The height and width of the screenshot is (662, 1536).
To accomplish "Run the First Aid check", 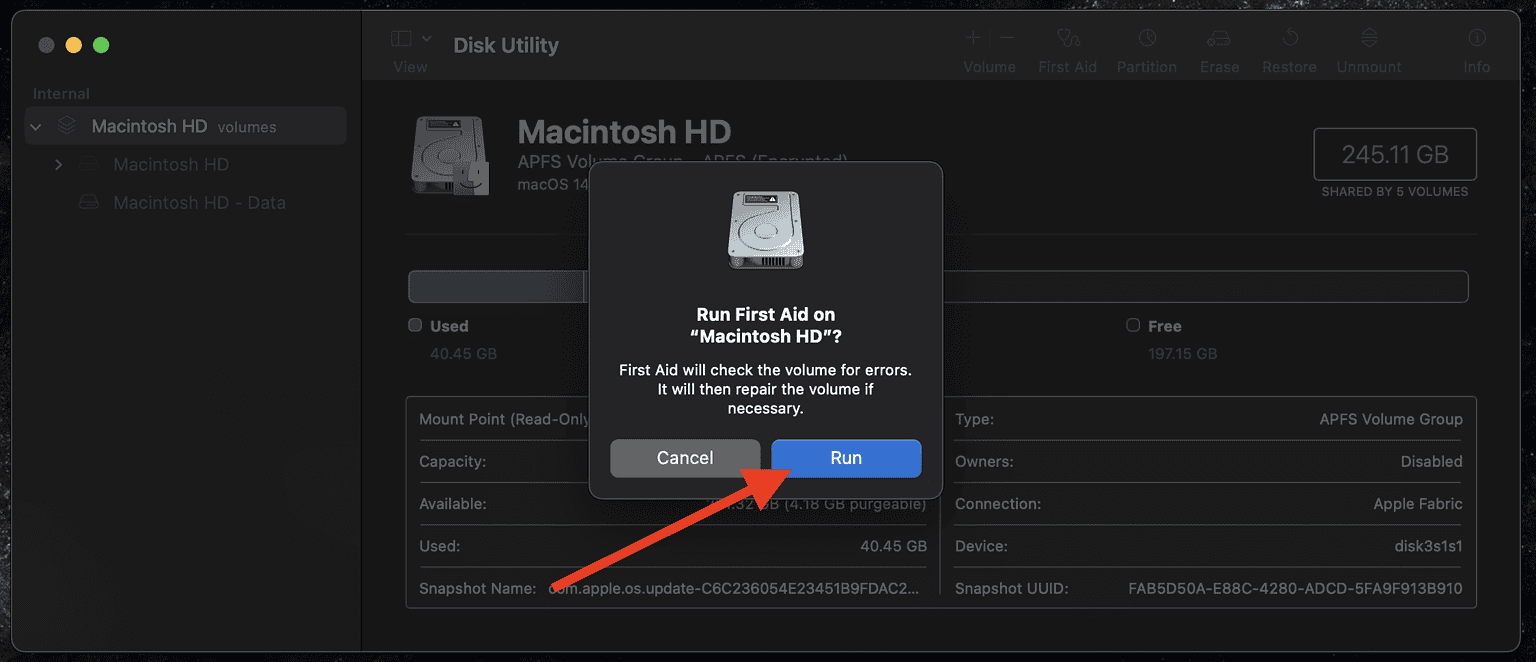I will [845, 458].
